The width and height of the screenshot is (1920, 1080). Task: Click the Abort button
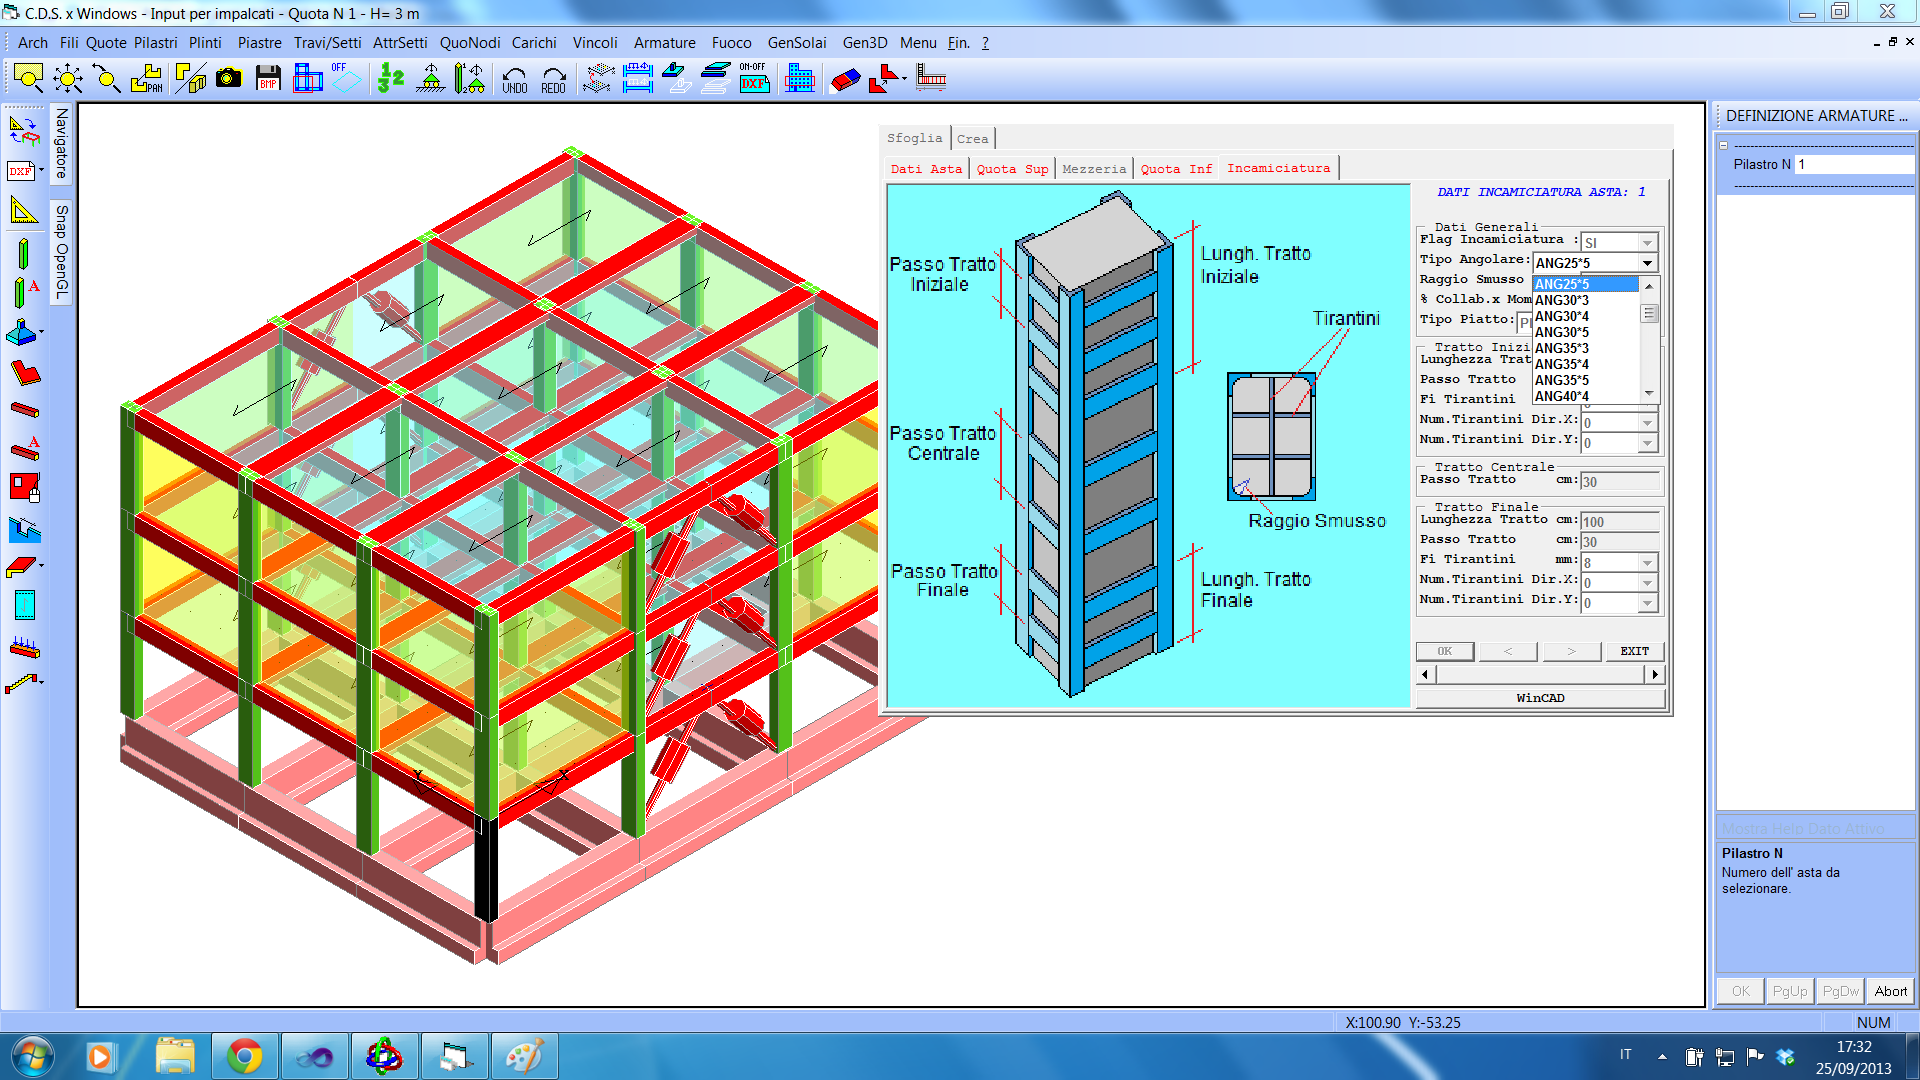click(1890, 991)
